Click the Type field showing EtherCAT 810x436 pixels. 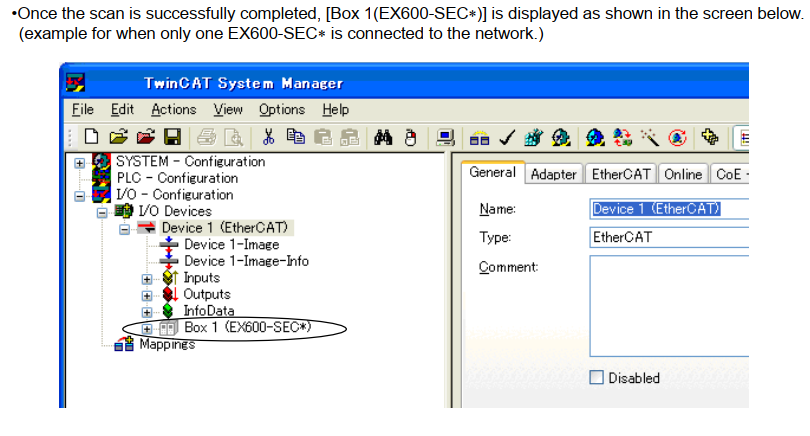[669, 237]
